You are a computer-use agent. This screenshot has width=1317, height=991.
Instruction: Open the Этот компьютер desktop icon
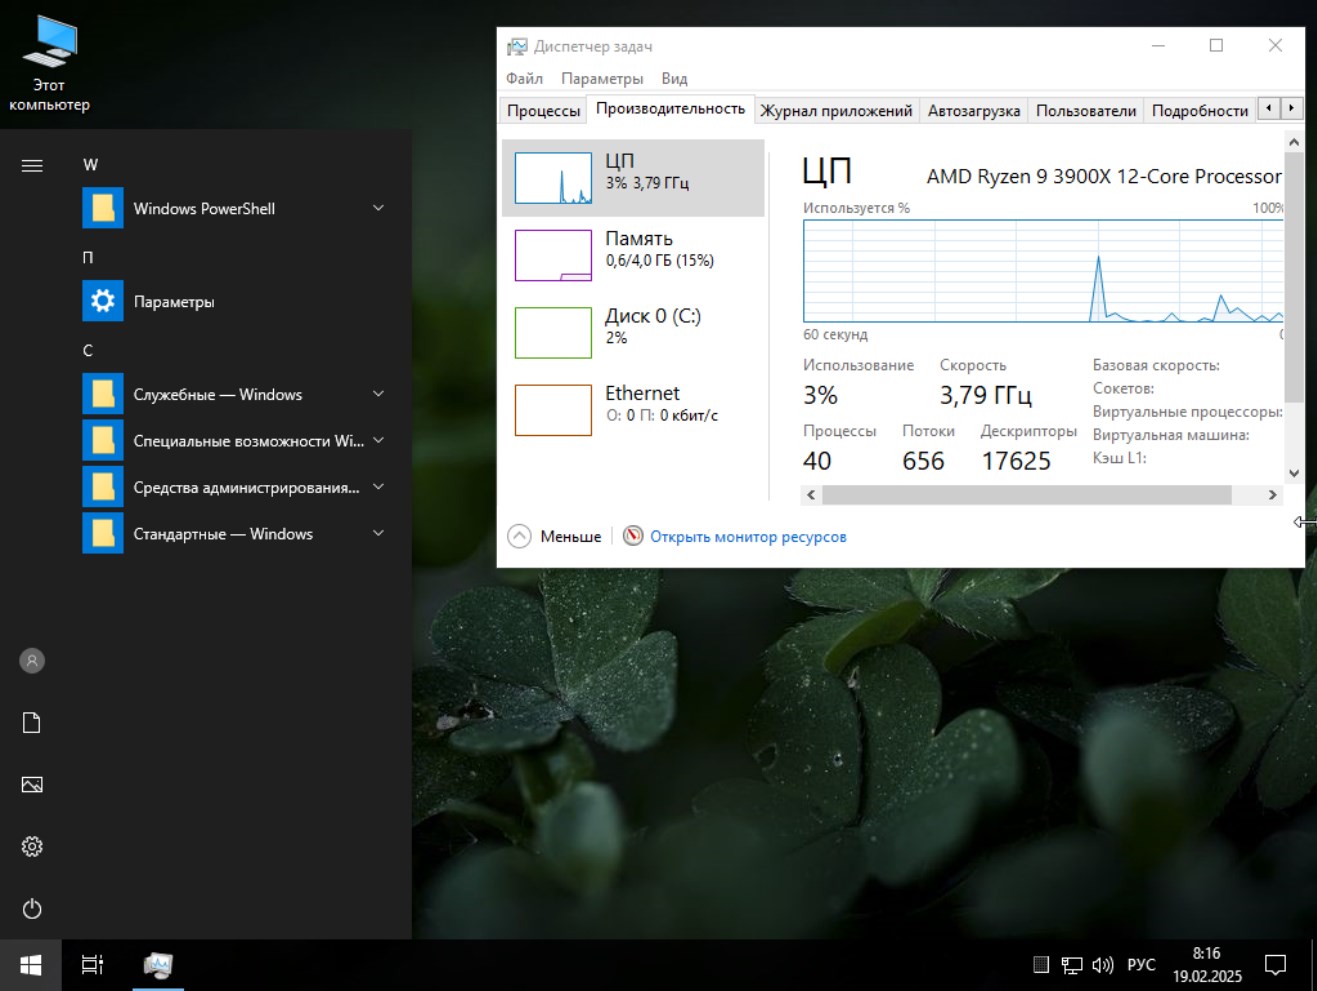coord(49,63)
